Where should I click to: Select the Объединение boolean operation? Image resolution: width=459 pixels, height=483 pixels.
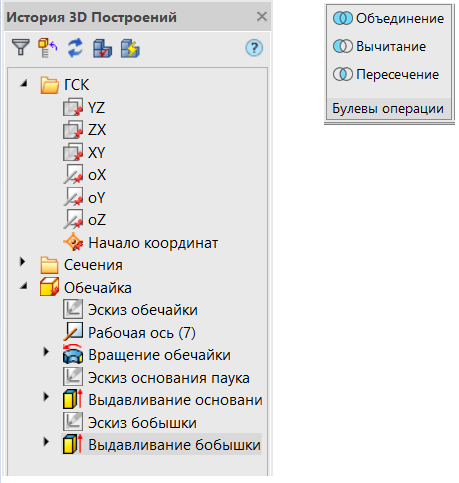(x=388, y=18)
